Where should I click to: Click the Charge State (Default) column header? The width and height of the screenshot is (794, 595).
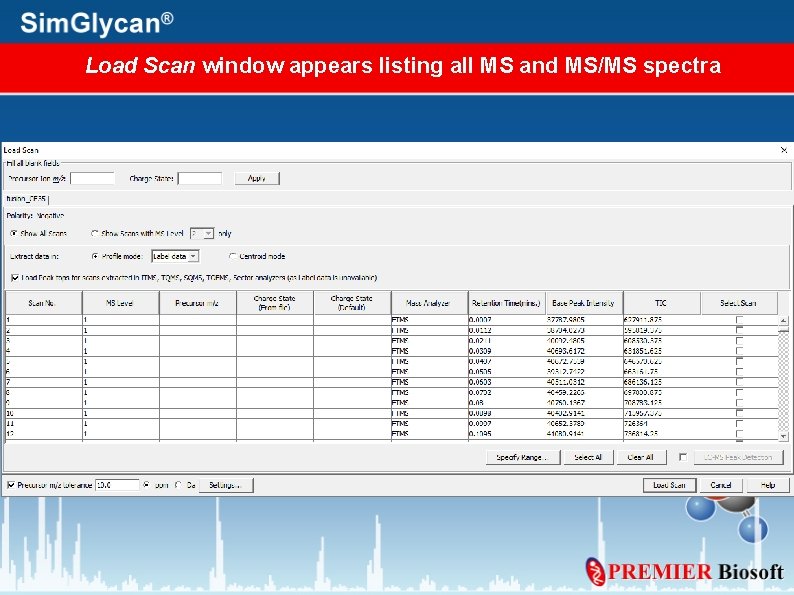(352, 303)
